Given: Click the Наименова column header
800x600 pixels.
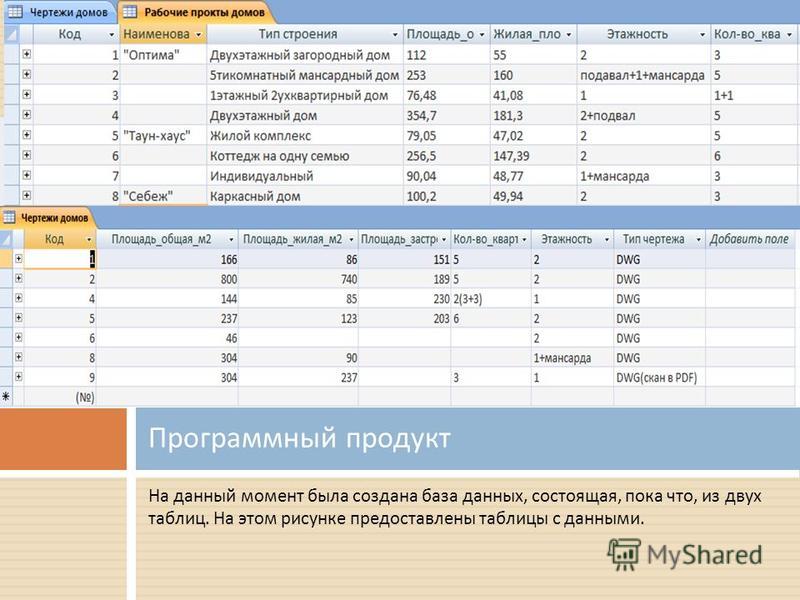Looking at the screenshot, I should click(163, 35).
